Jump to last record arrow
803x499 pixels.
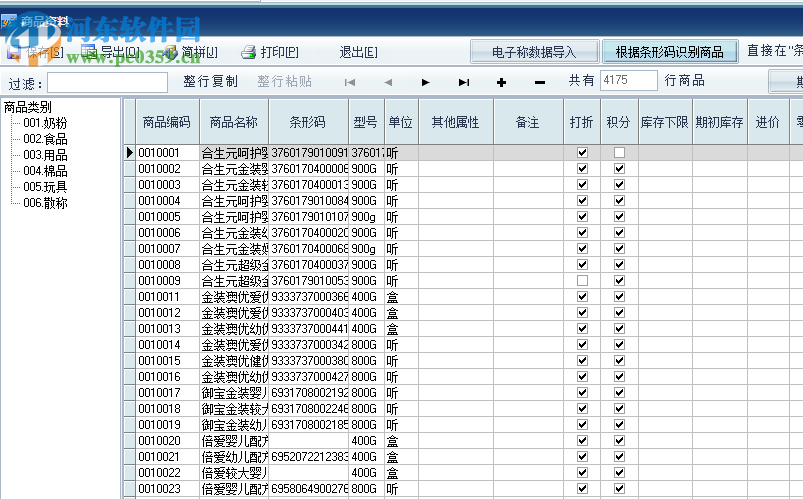[464, 82]
